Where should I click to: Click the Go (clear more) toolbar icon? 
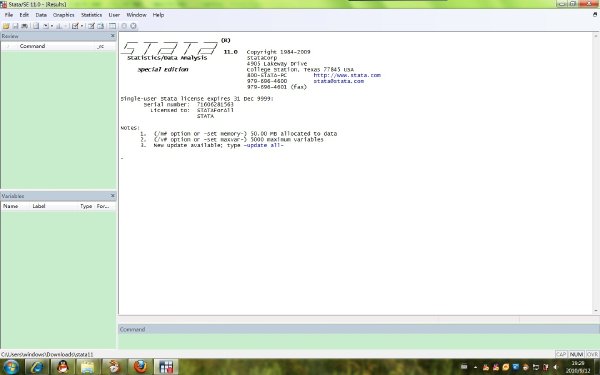[x=124, y=26]
